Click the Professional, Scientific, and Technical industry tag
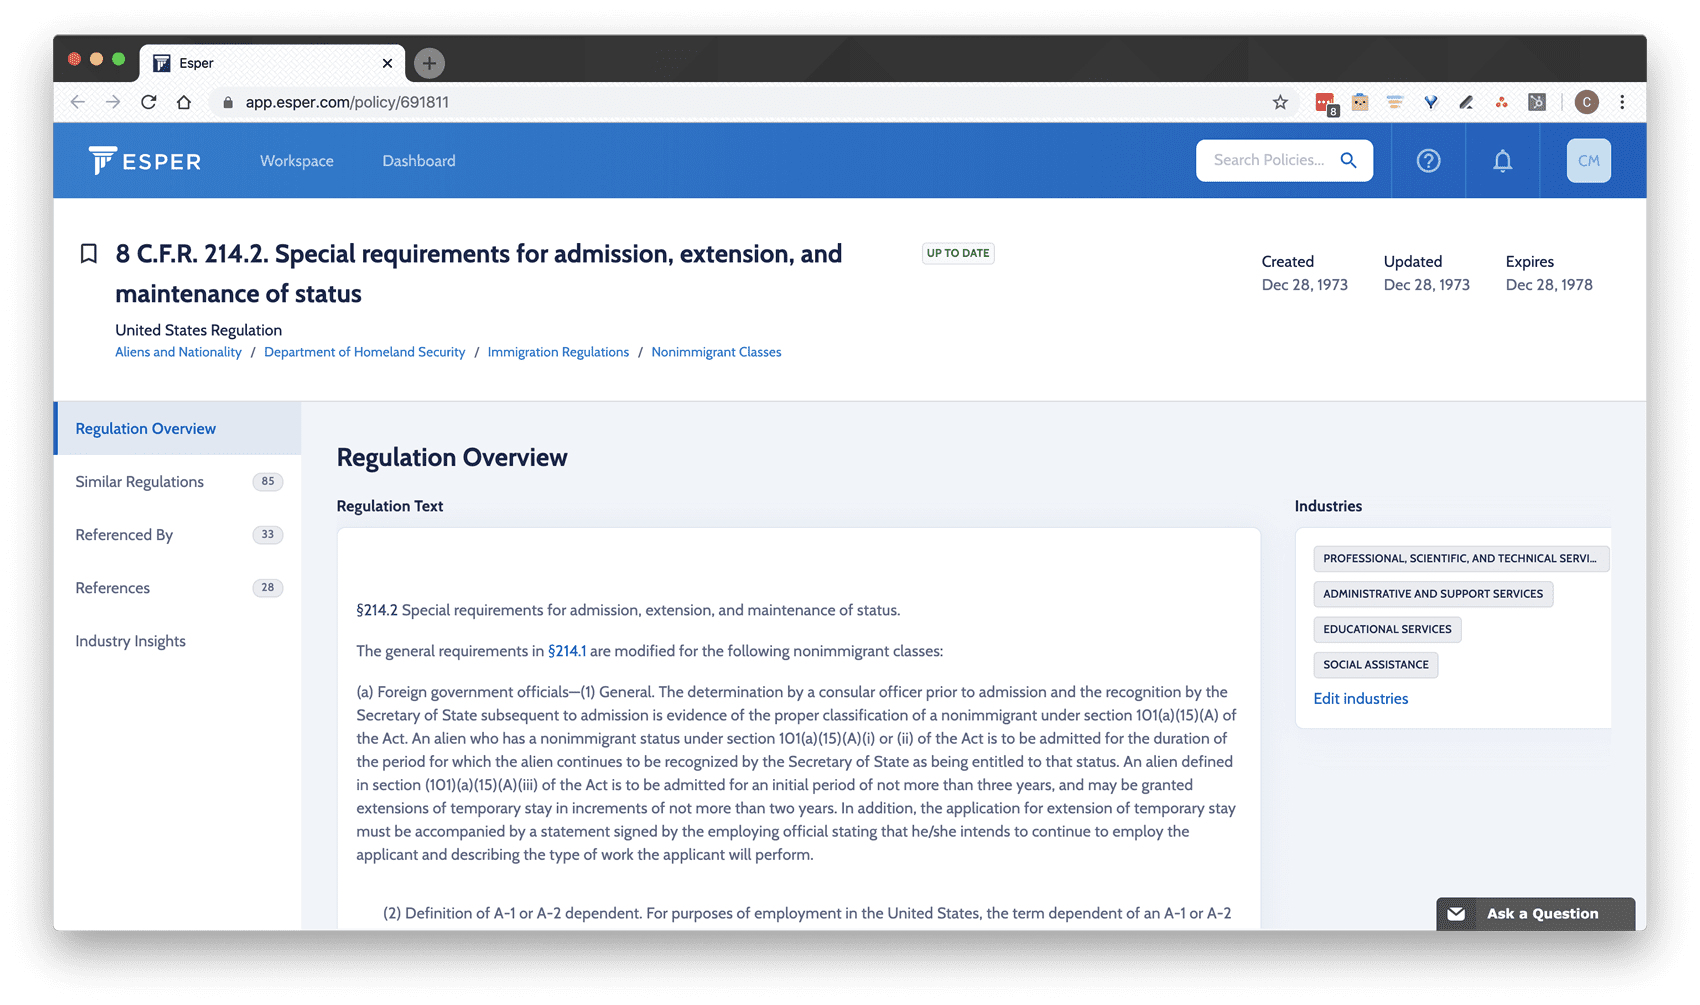Viewport: 1700px width, 1005px height. [x=1460, y=558]
